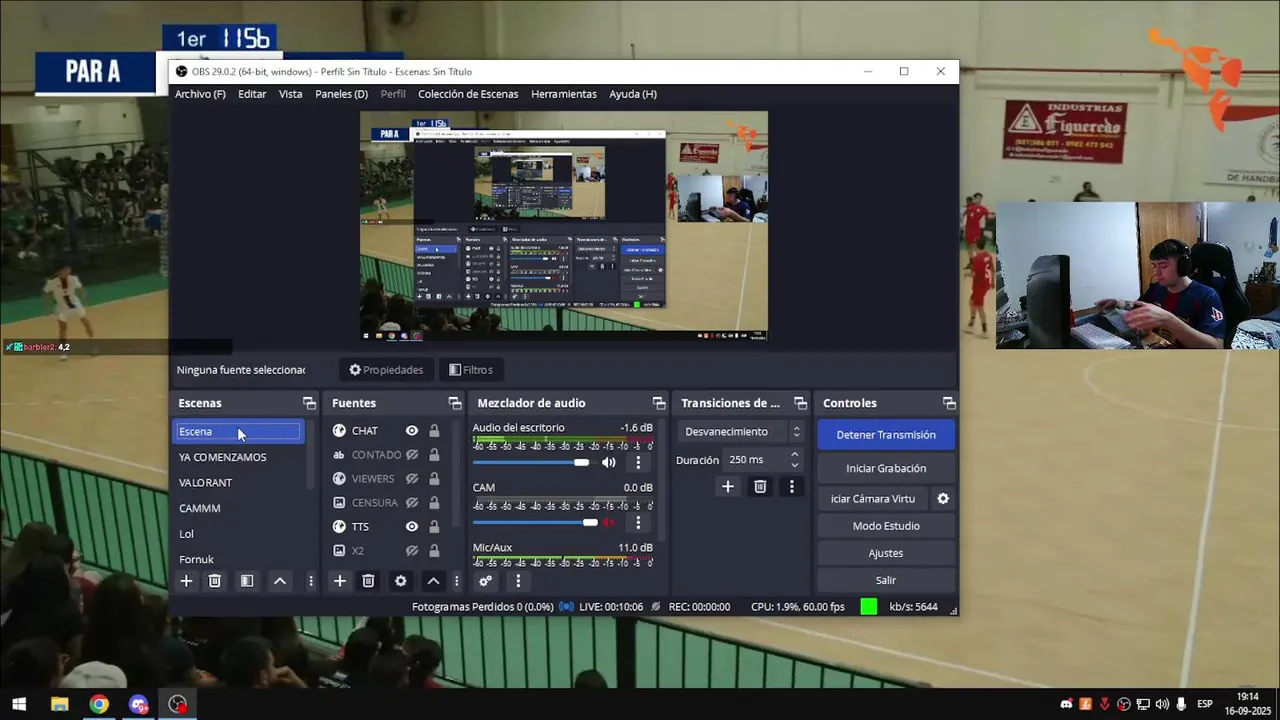
Task: Click Iniciar Grabación button
Action: (x=886, y=468)
